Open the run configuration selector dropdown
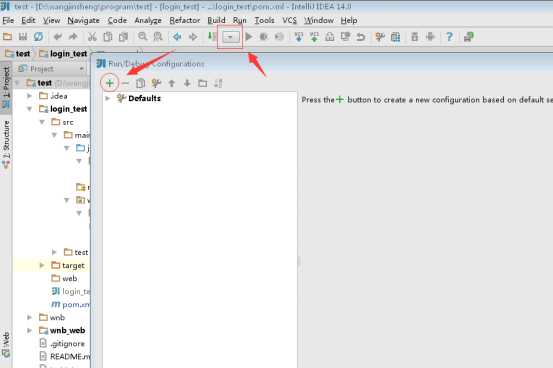 [230, 37]
